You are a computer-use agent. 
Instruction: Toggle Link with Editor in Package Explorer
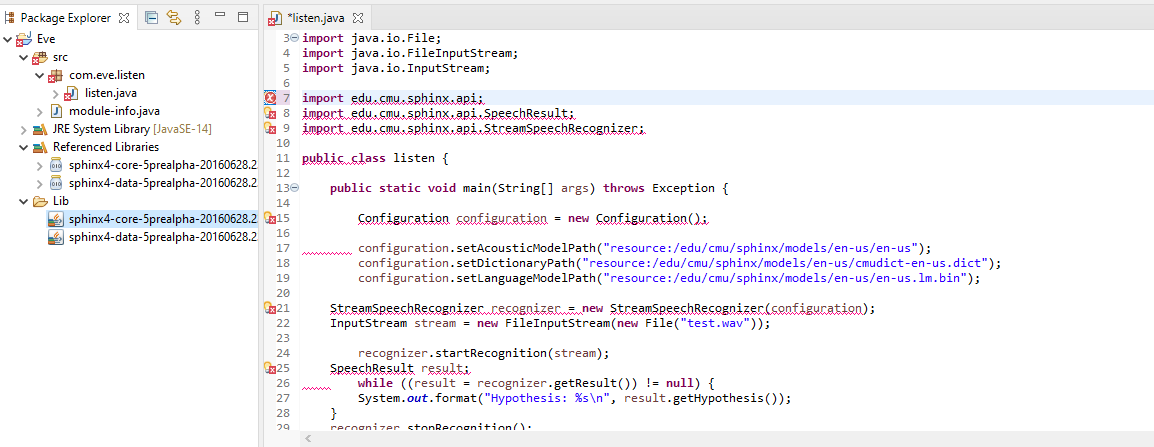[x=174, y=17]
